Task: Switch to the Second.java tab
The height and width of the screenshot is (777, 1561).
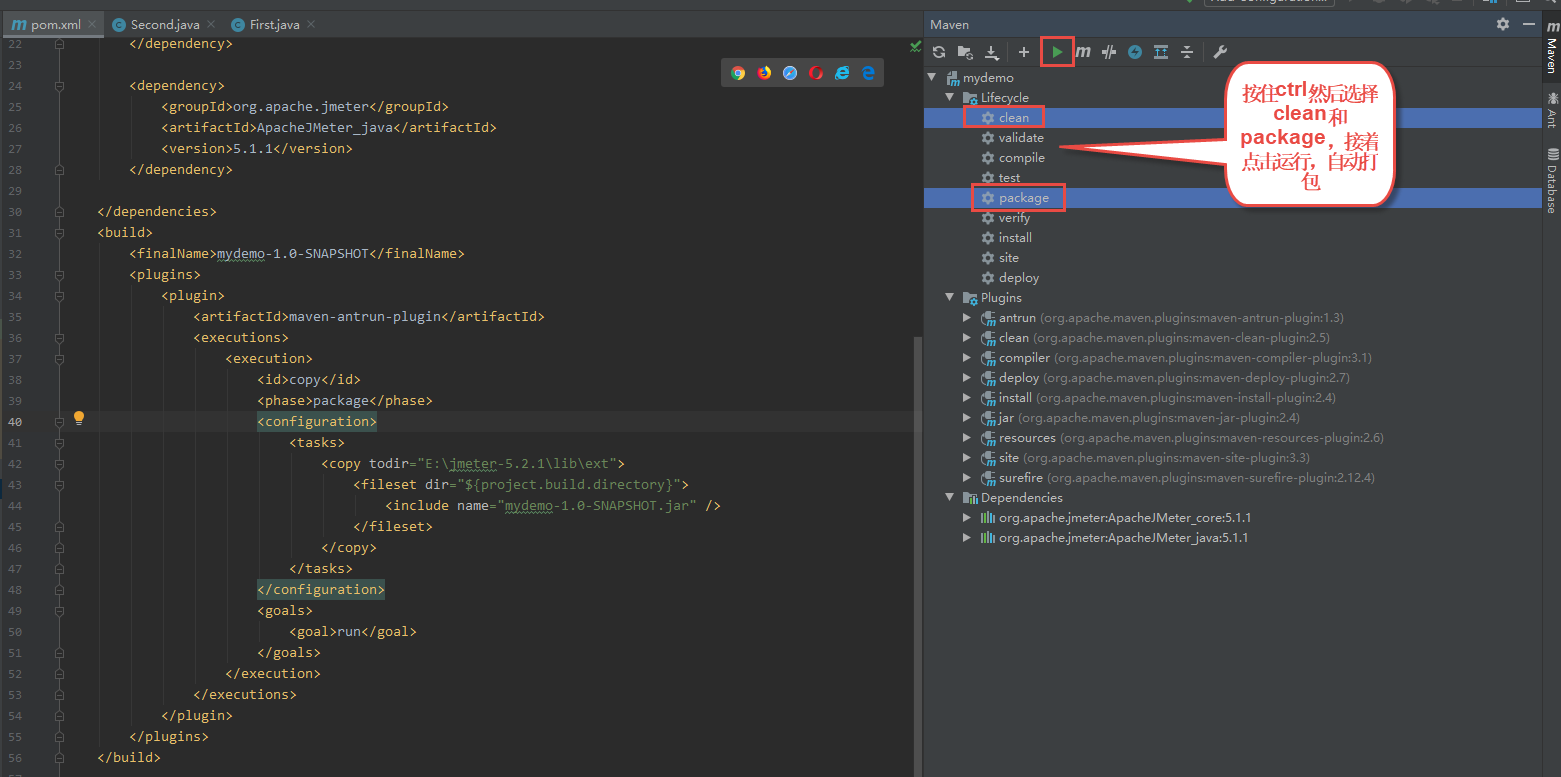Action: click(164, 24)
